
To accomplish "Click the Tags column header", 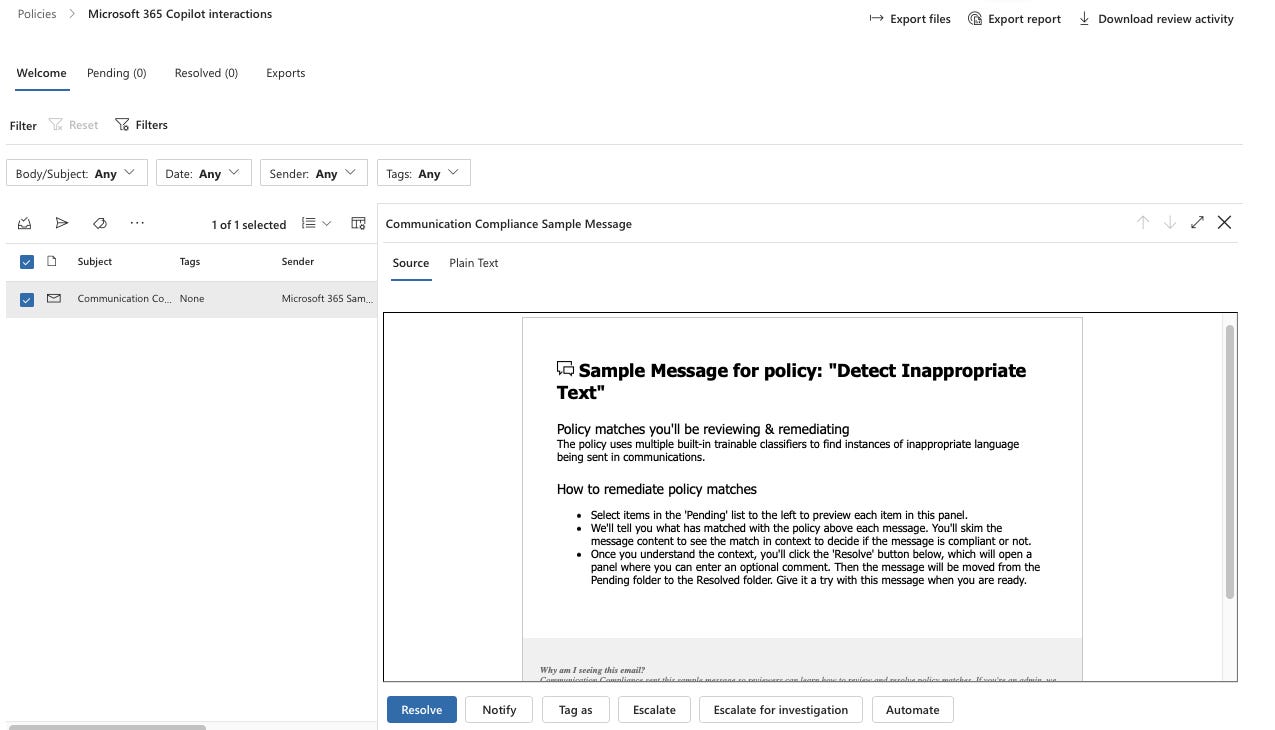I will coord(190,262).
